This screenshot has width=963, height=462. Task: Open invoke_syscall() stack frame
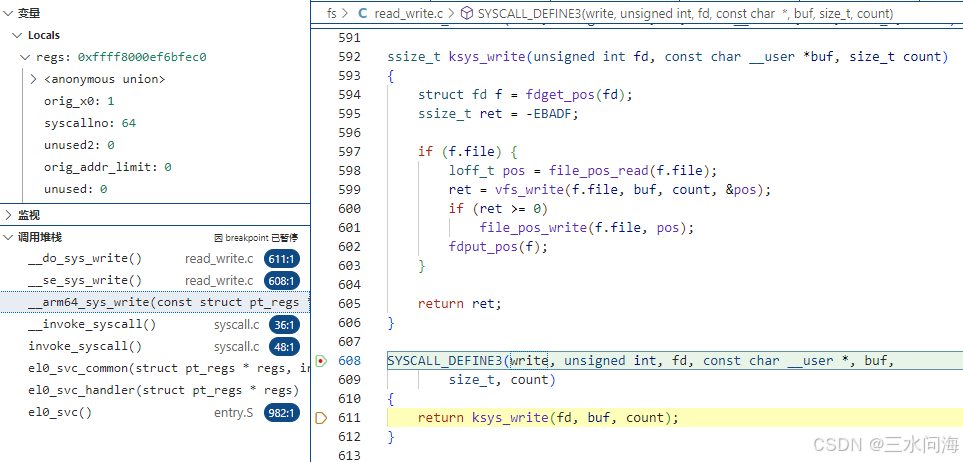coord(155,346)
